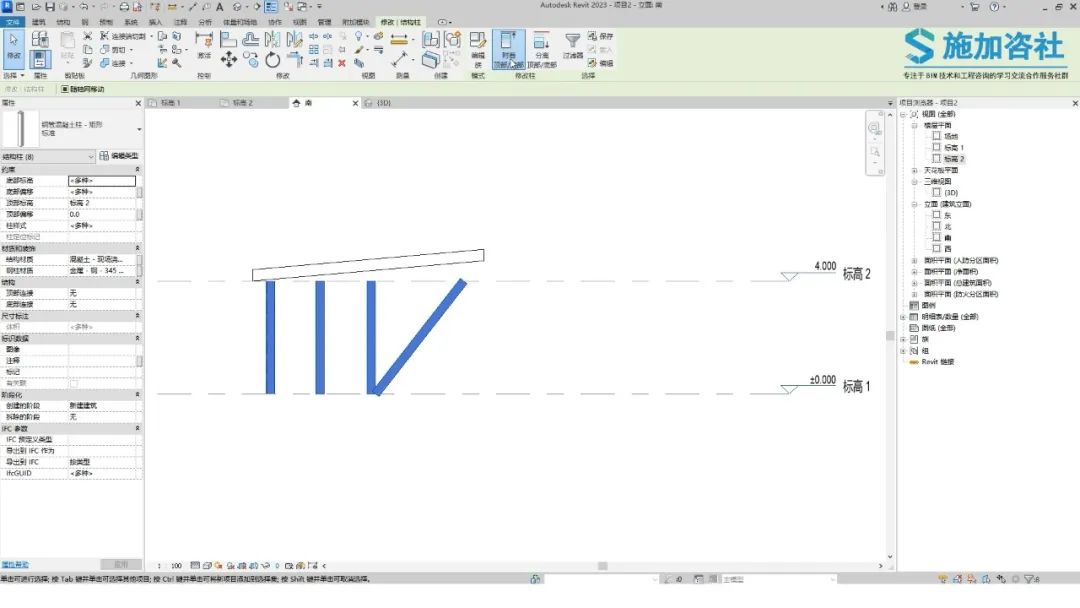Open the 结构柱 (8) filter dropdown
This screenshot has height=608, width=1080.
(48, 157)
